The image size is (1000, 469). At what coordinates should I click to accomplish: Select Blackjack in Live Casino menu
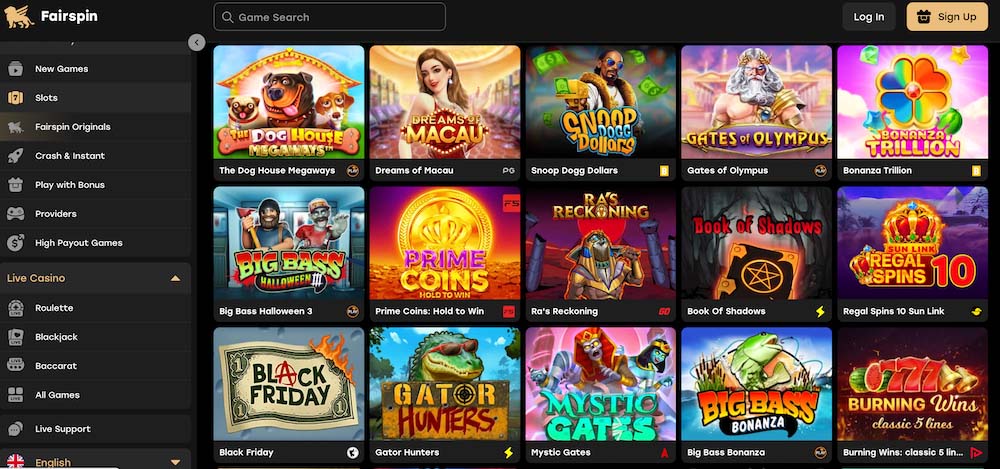(96, 337)
